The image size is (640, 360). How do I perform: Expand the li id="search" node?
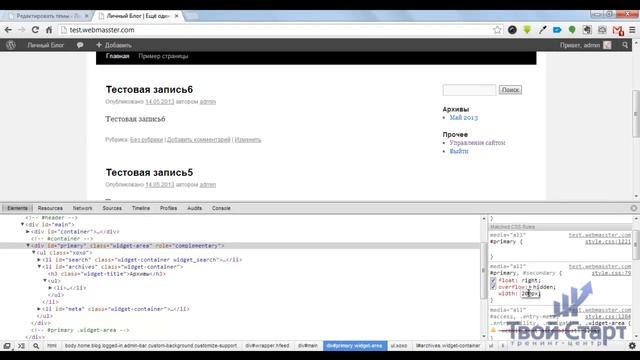coord(39,260)
